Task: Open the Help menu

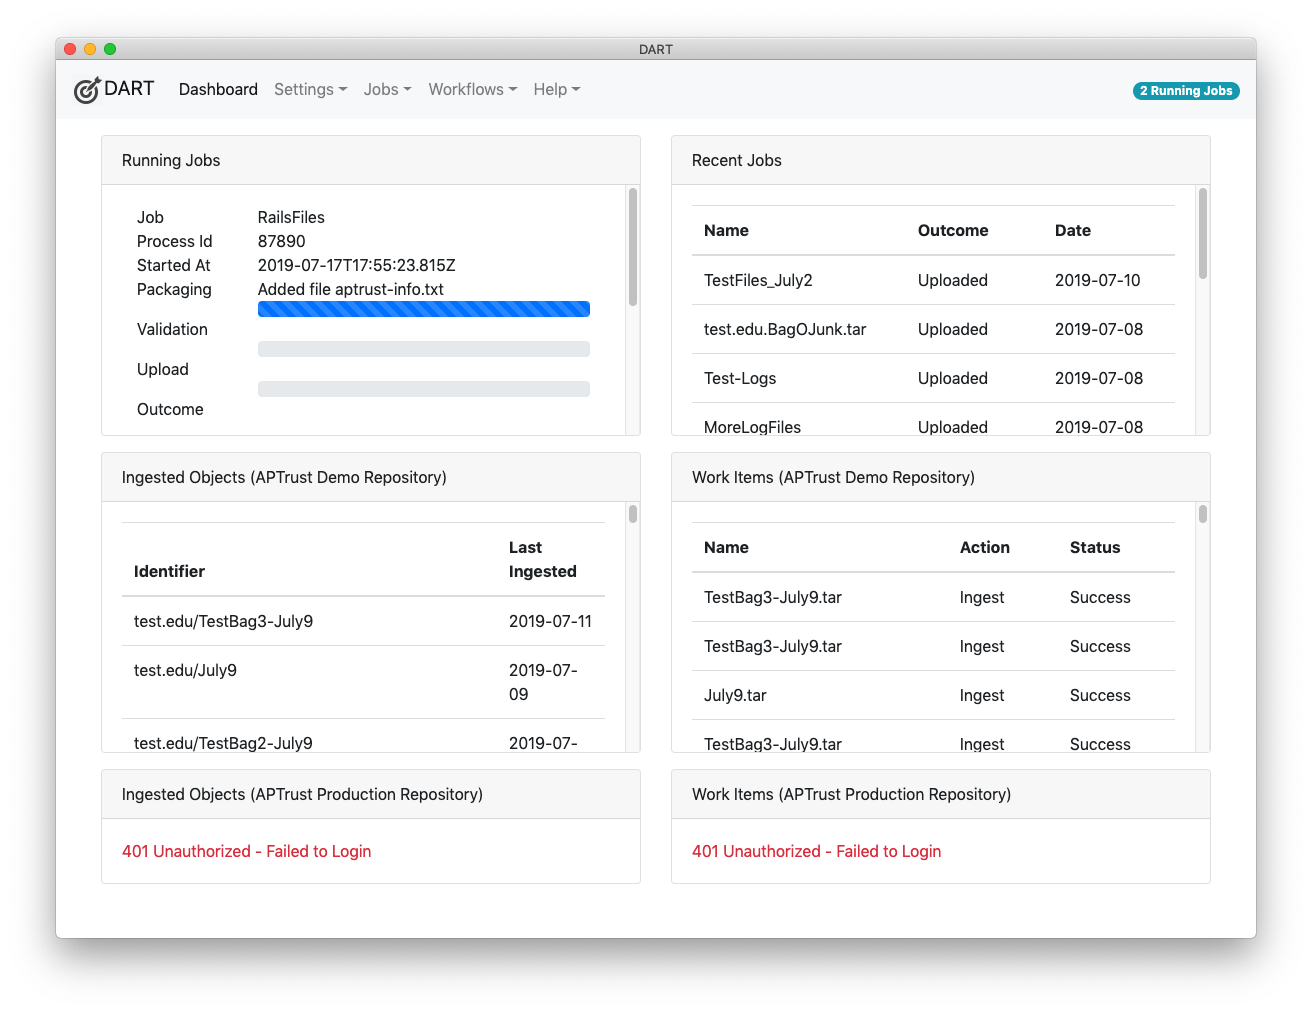Action: (x=556, y=89)
